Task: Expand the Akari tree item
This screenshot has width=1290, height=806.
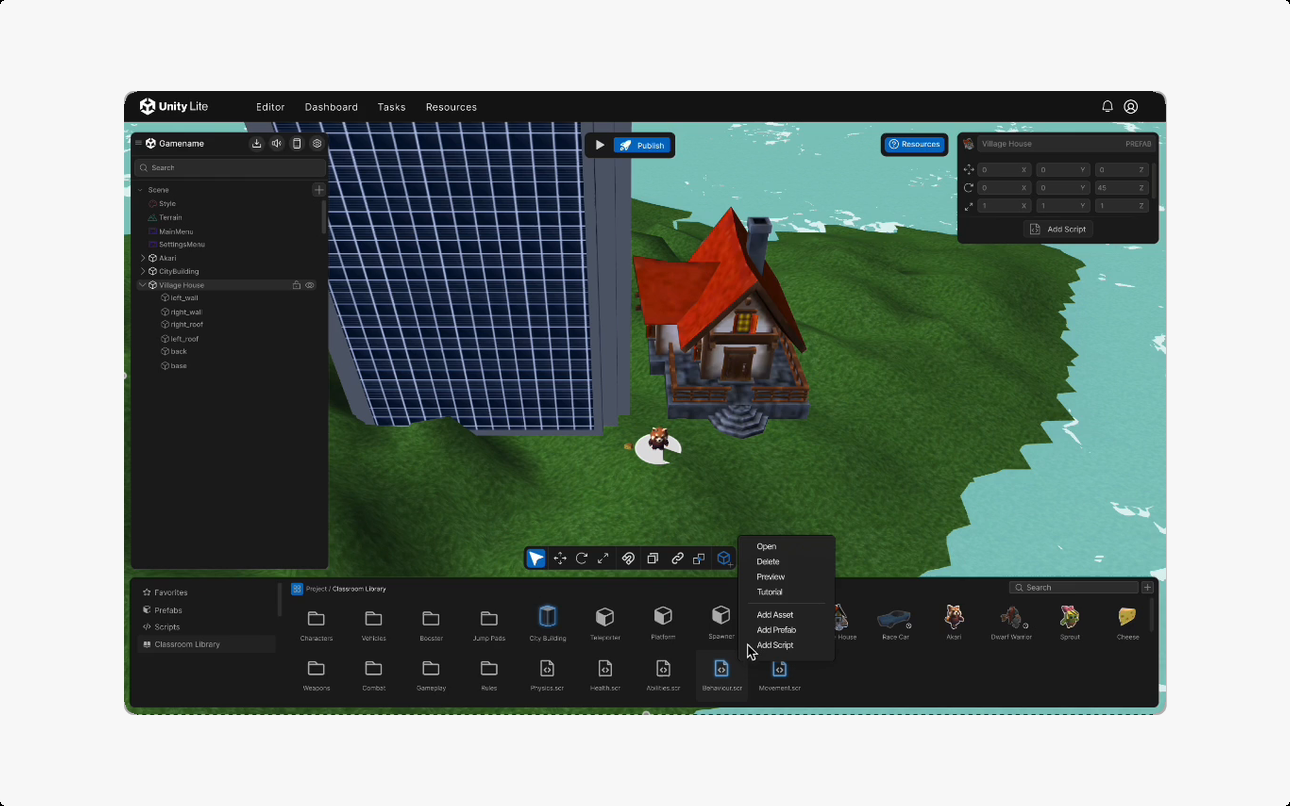Action: click(143, 258)
